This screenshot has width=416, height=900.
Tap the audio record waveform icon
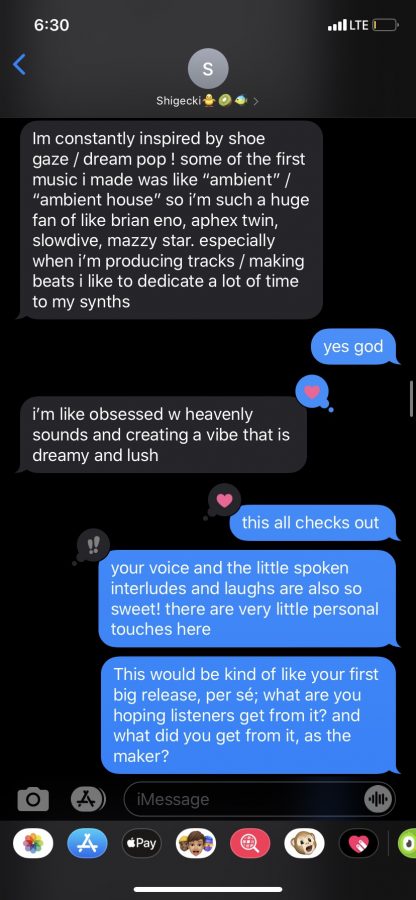point(378,799)
